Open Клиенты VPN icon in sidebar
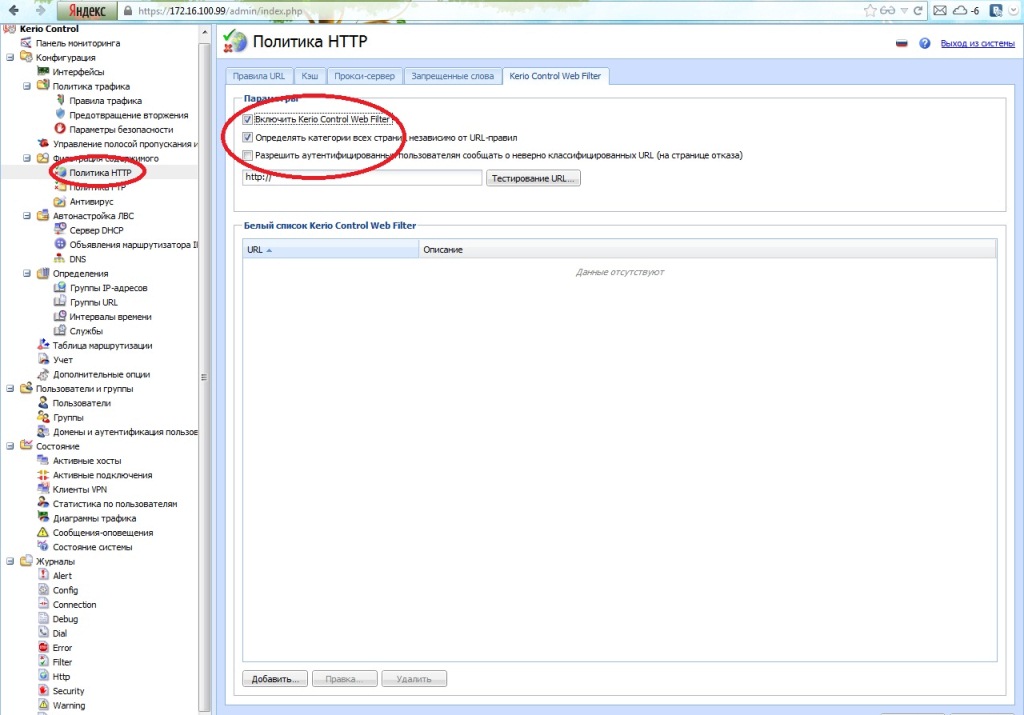 pyautogui.click(x=42, y=490)
